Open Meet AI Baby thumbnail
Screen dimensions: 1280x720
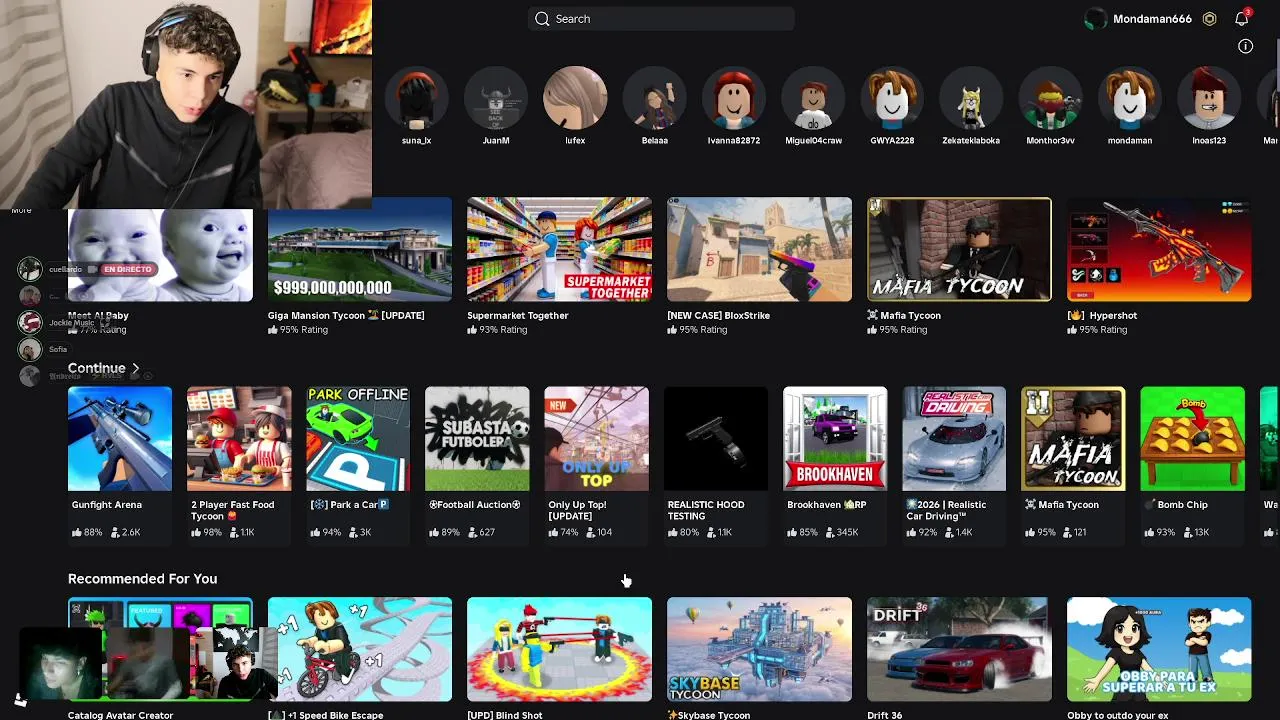pyautogui.click(x=160, y=255)
